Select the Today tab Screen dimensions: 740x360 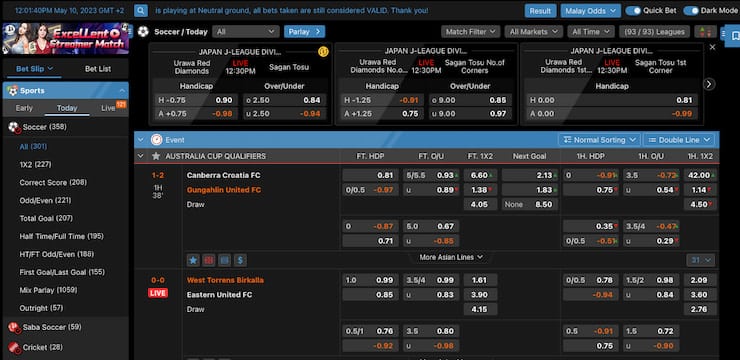click(67, 108)
